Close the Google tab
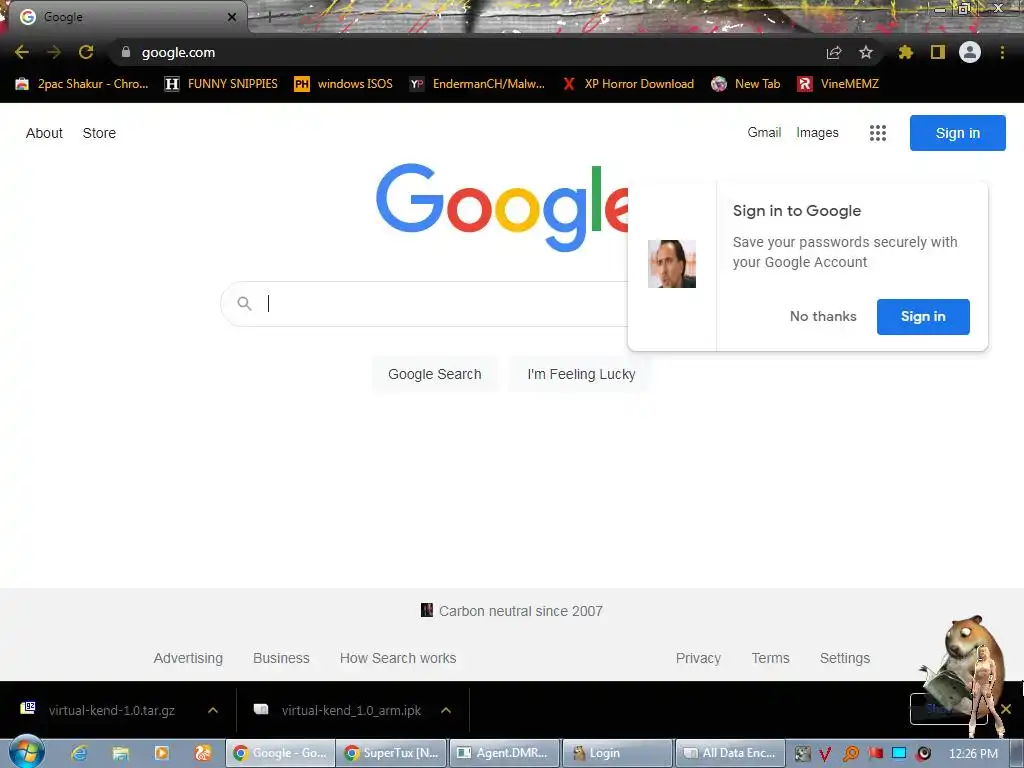The width and height of the screenshot is (1024, 768). (232, 17)
